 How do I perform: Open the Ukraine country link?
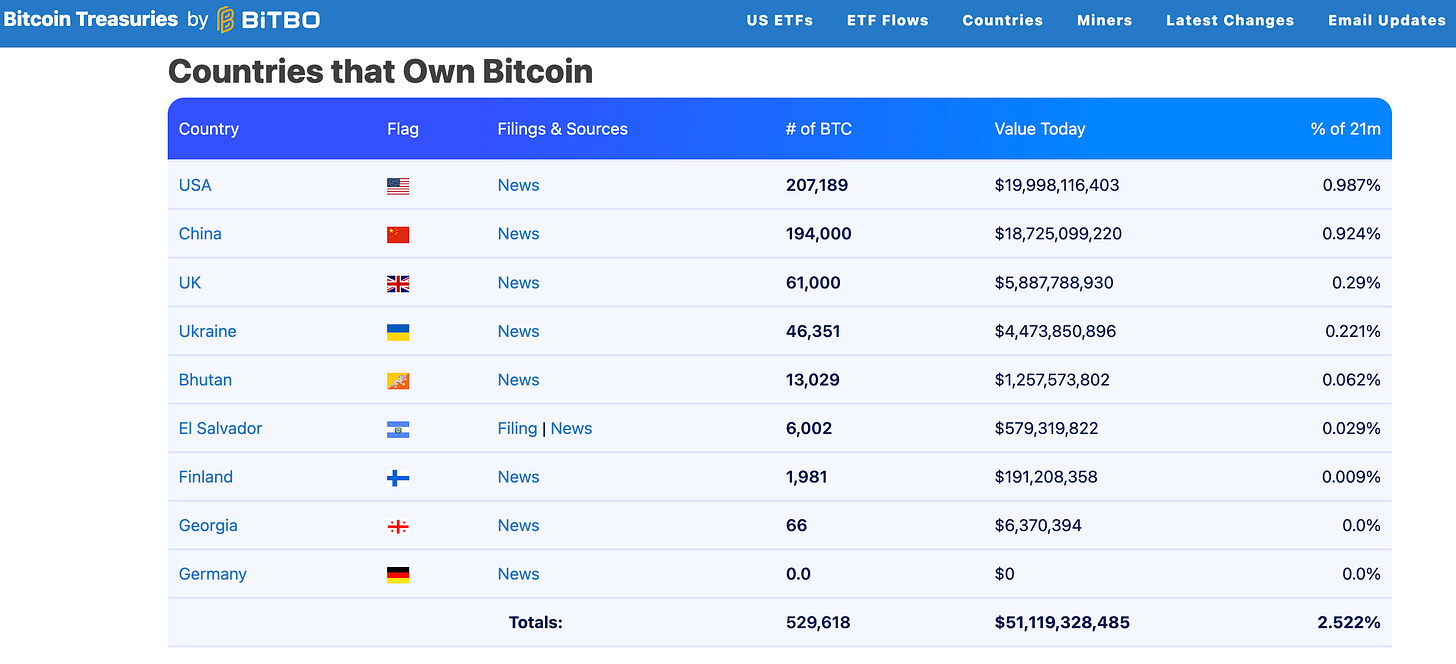pos(208,331)
